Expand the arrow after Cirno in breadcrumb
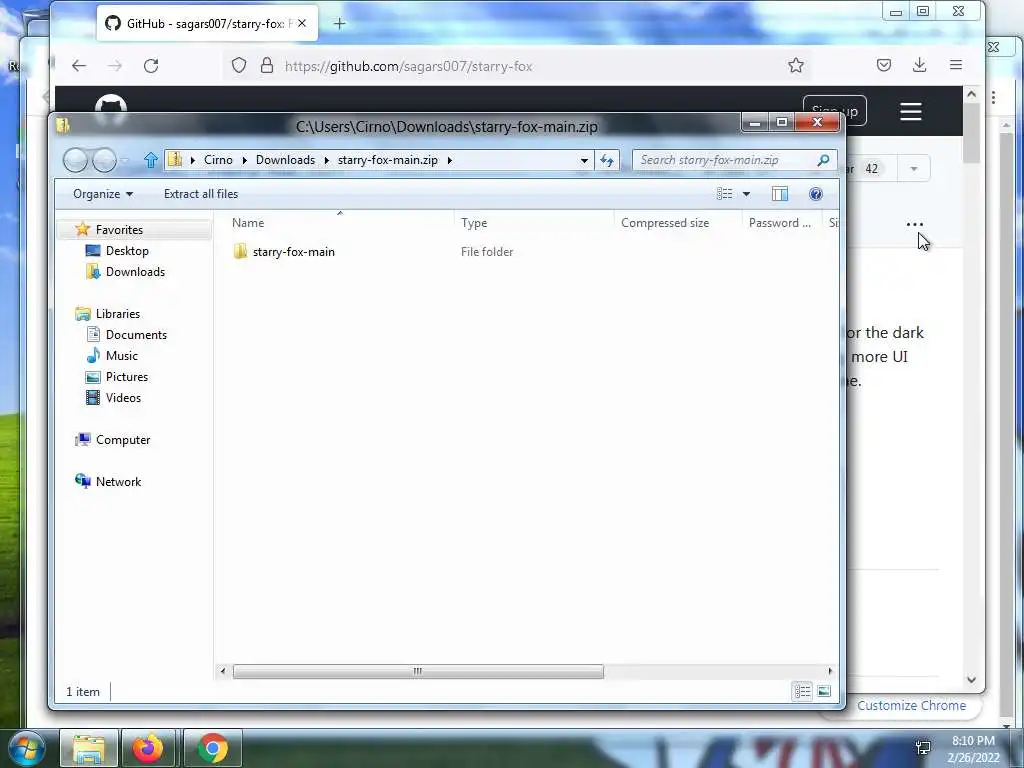 244,160
